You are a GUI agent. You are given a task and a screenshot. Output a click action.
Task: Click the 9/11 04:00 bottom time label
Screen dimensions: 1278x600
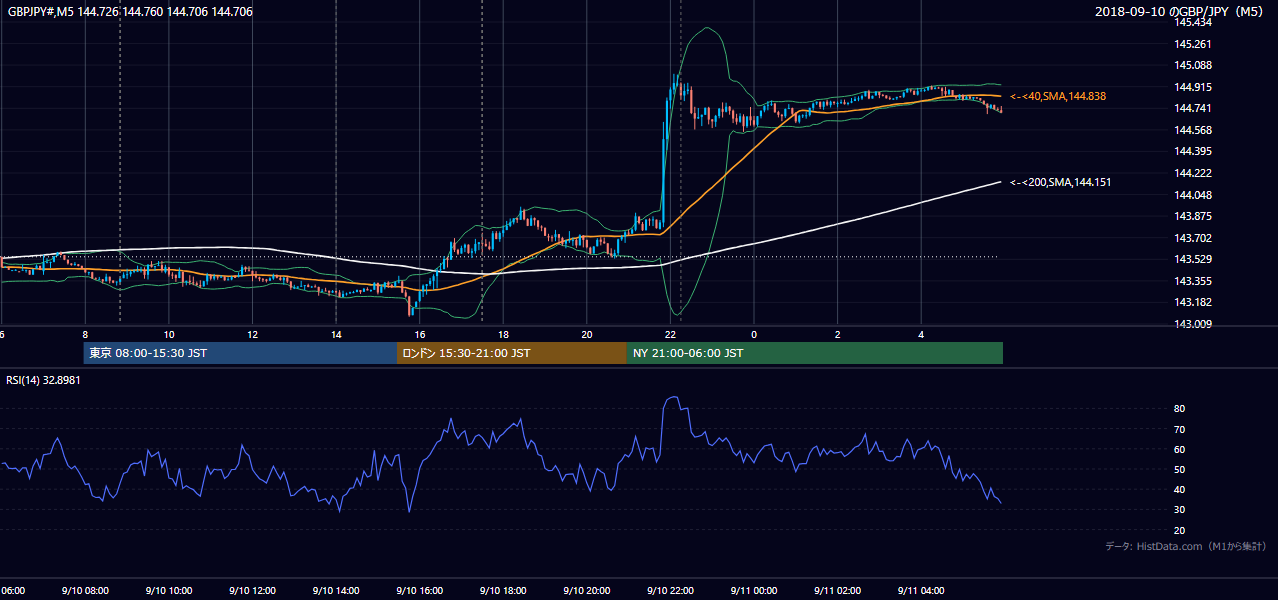(x=922, y=590)
